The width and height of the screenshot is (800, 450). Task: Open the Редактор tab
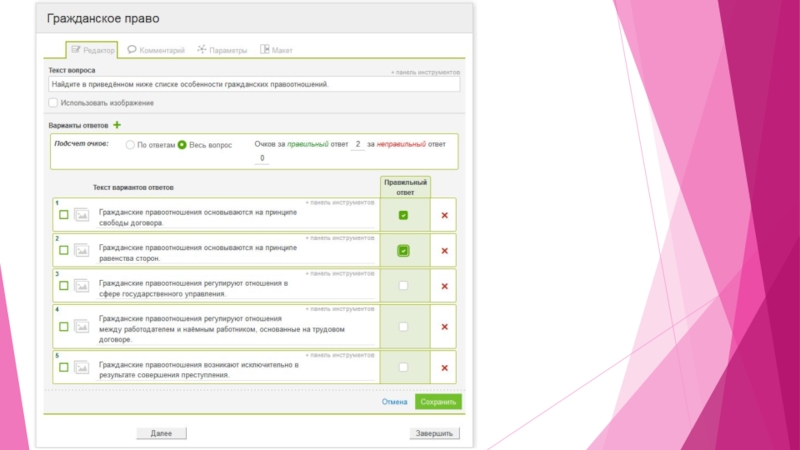tap(92, 50)
